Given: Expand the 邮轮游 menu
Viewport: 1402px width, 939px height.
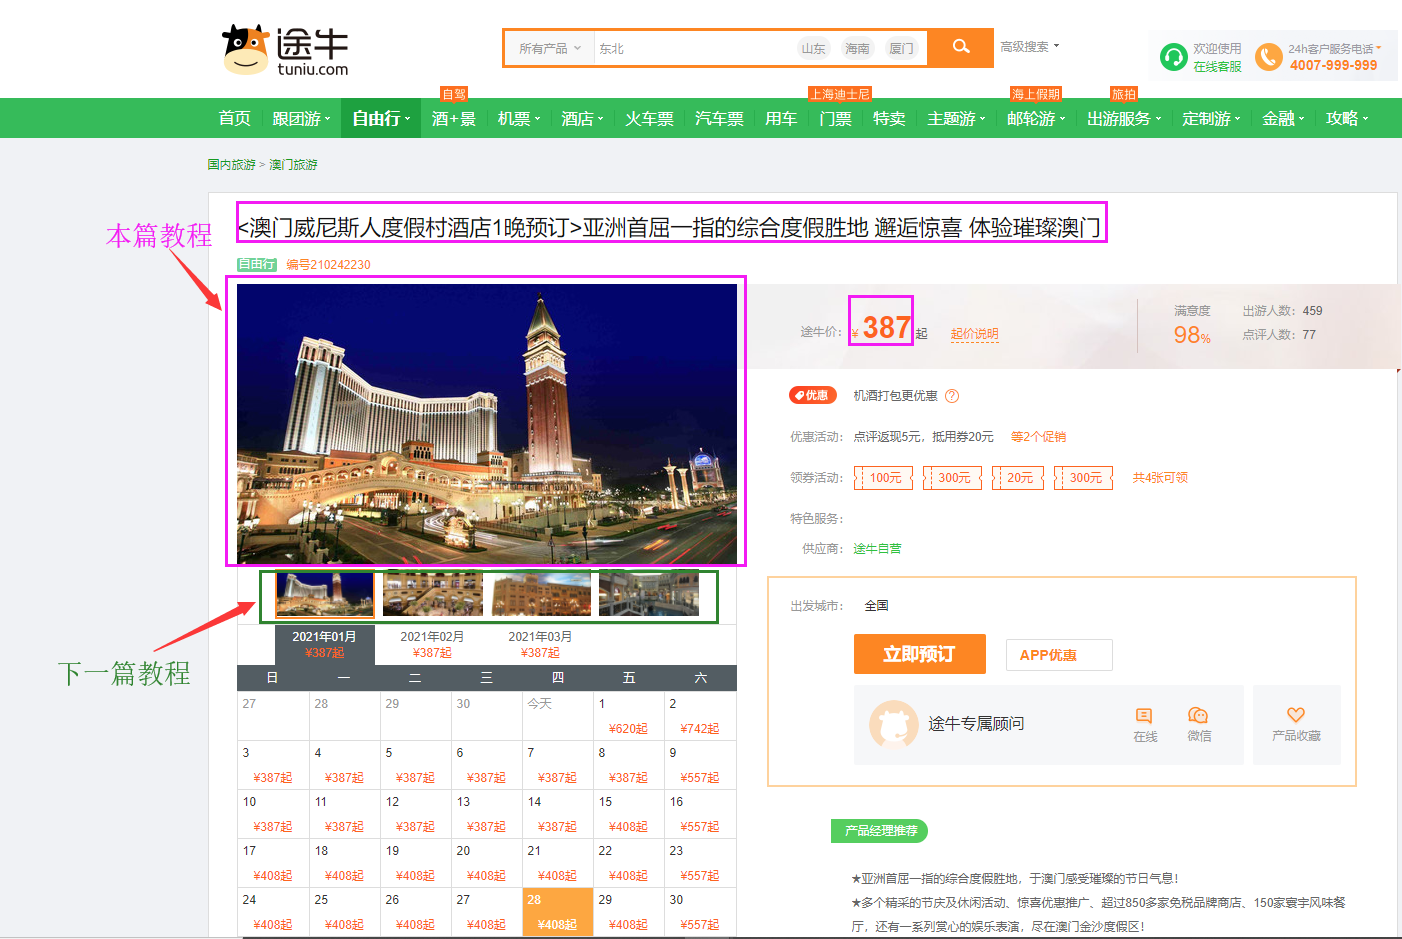Looking at the screenshot, I should click(x=1036, y=118).
